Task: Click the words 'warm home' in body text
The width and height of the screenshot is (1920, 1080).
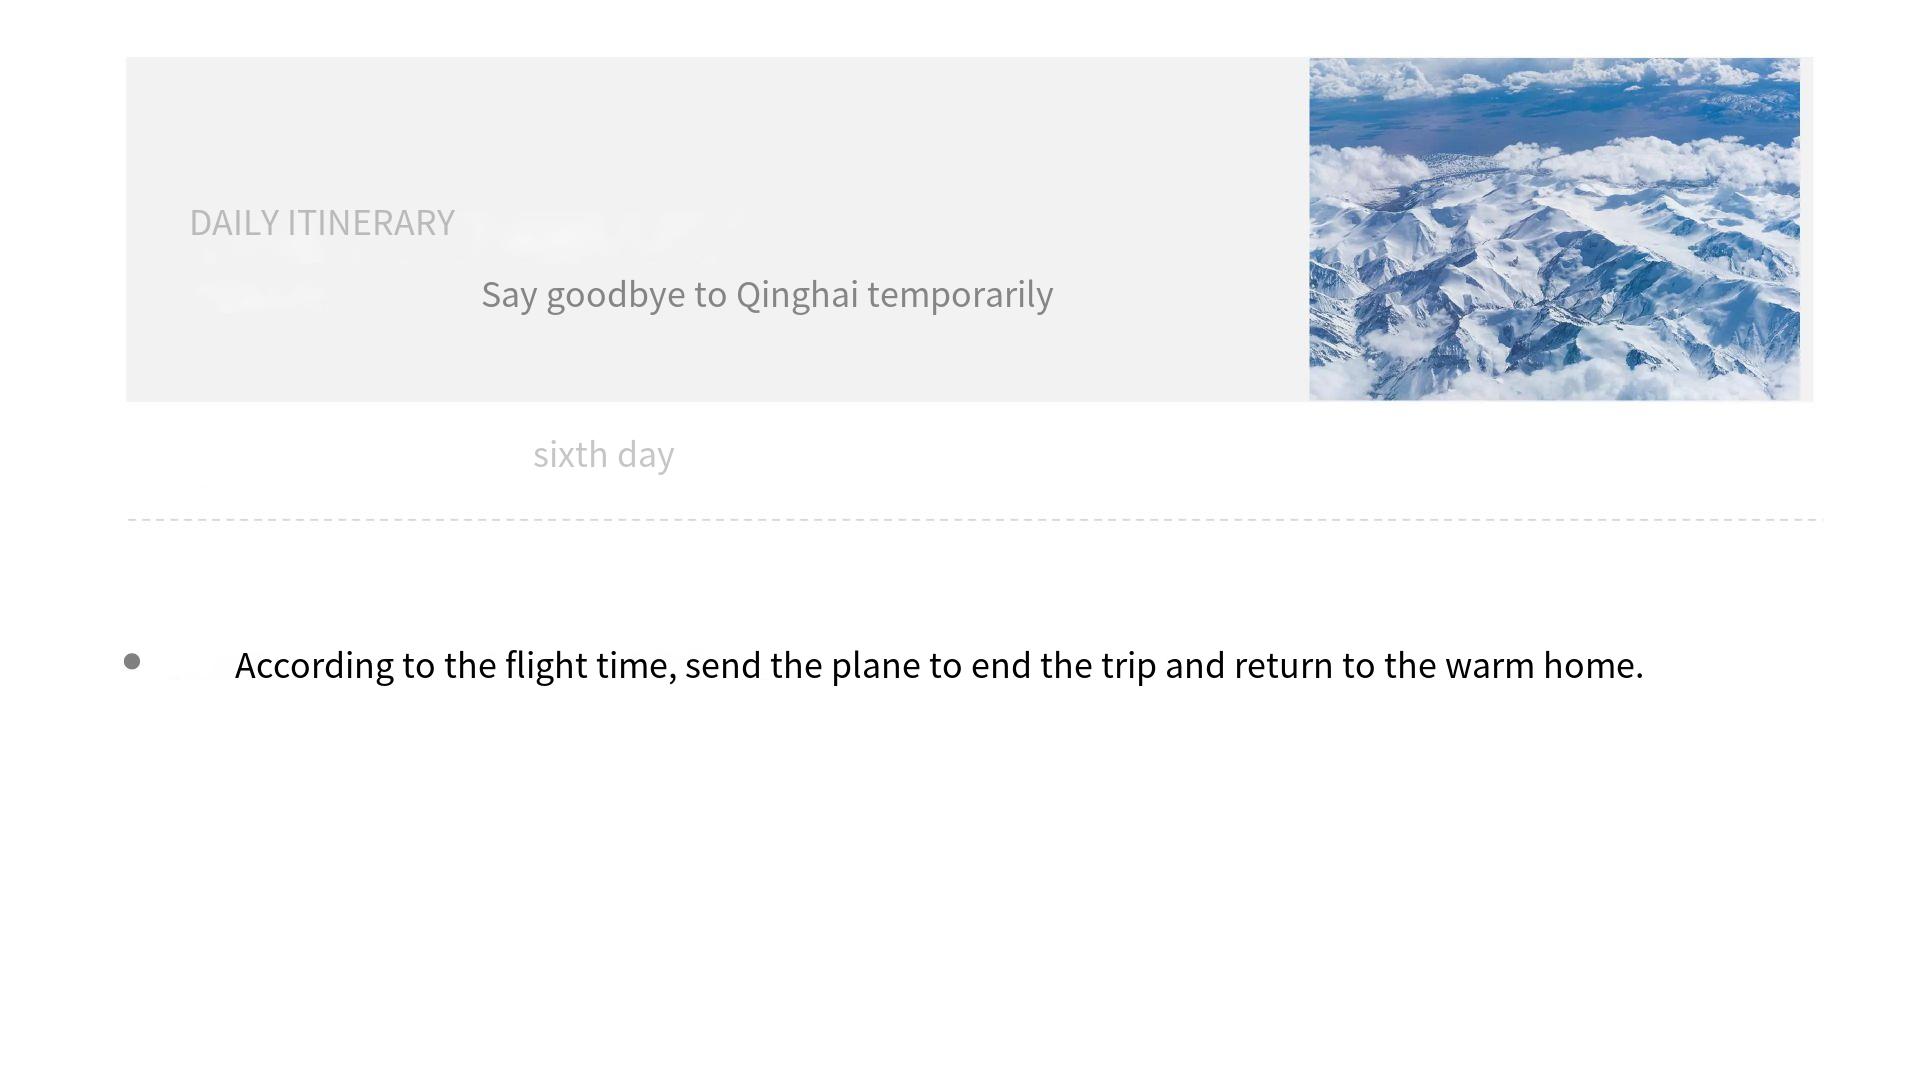Action: (x=1543, y=666)
